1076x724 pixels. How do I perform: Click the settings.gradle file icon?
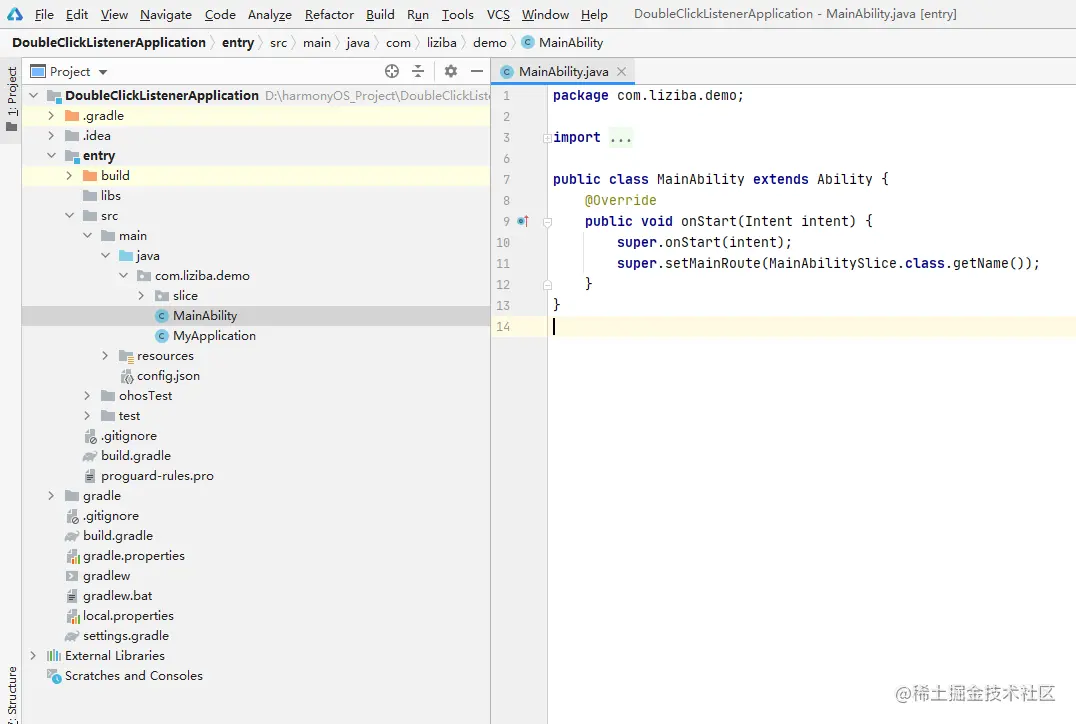point(72,636)
